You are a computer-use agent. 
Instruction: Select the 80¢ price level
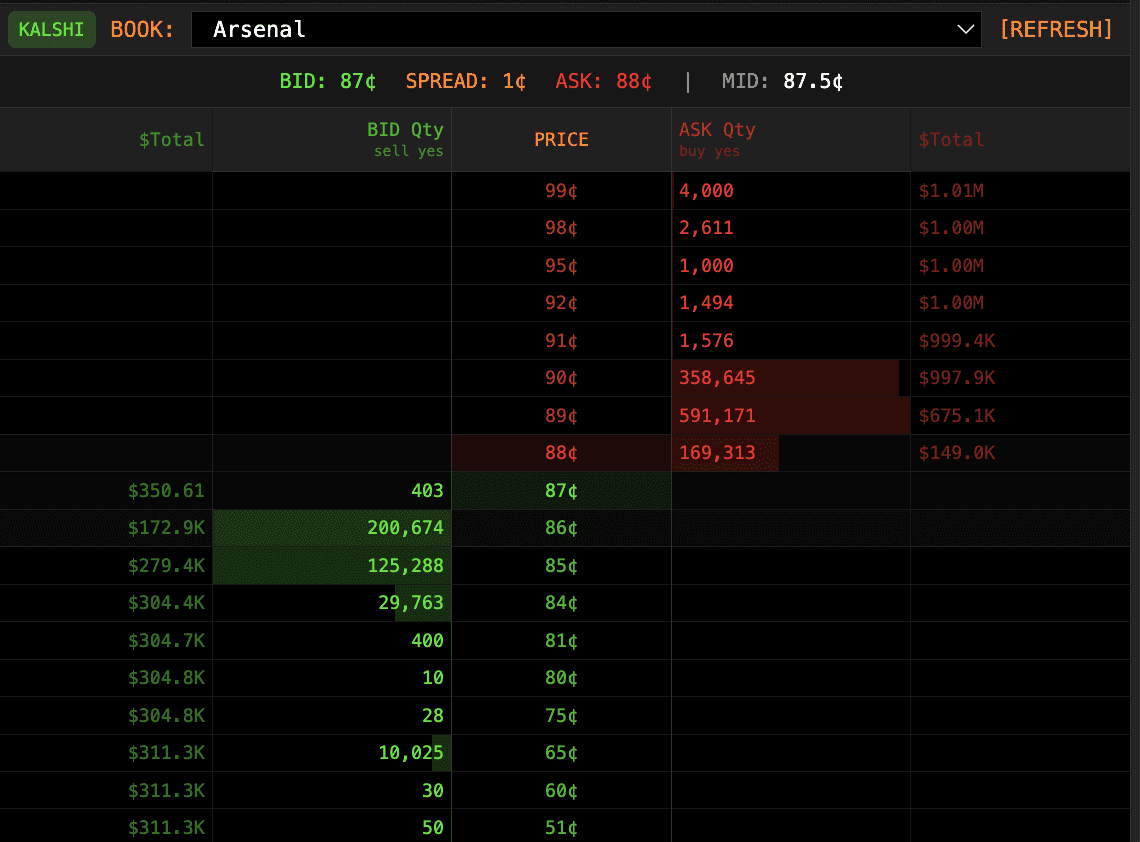click(x=561, y=677)
